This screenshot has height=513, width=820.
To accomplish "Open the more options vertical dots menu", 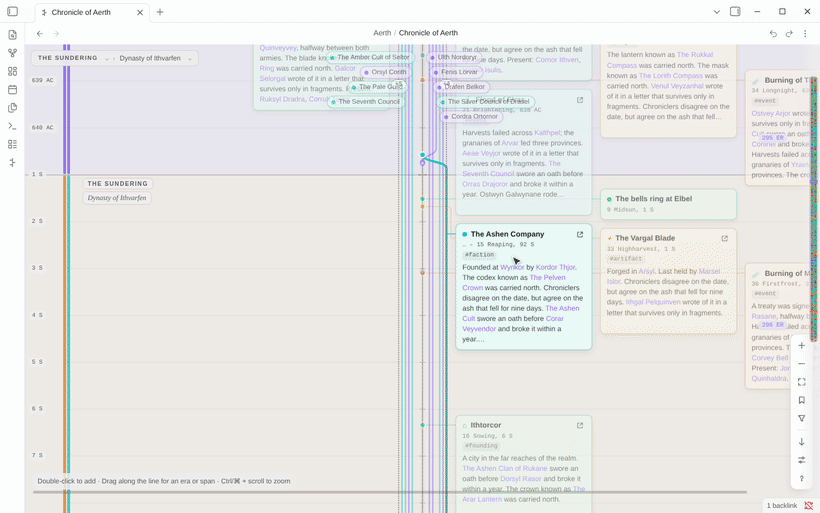I will pyautogui.click(x=805, y=33).
